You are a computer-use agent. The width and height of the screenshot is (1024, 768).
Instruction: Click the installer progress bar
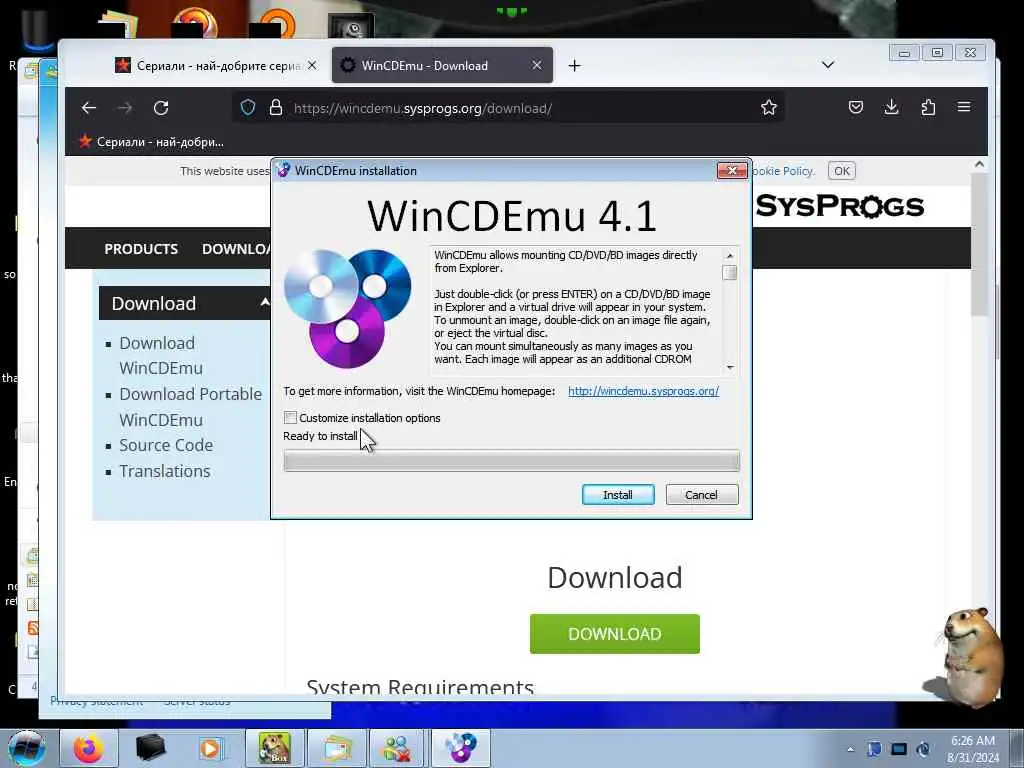pos(511,460)
